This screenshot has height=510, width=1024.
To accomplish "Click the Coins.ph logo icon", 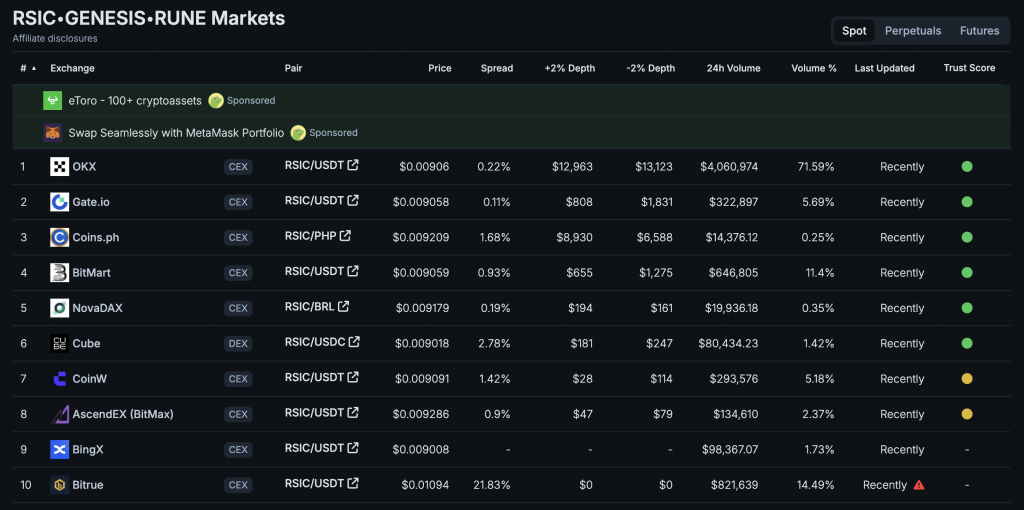I will point(59,238).
